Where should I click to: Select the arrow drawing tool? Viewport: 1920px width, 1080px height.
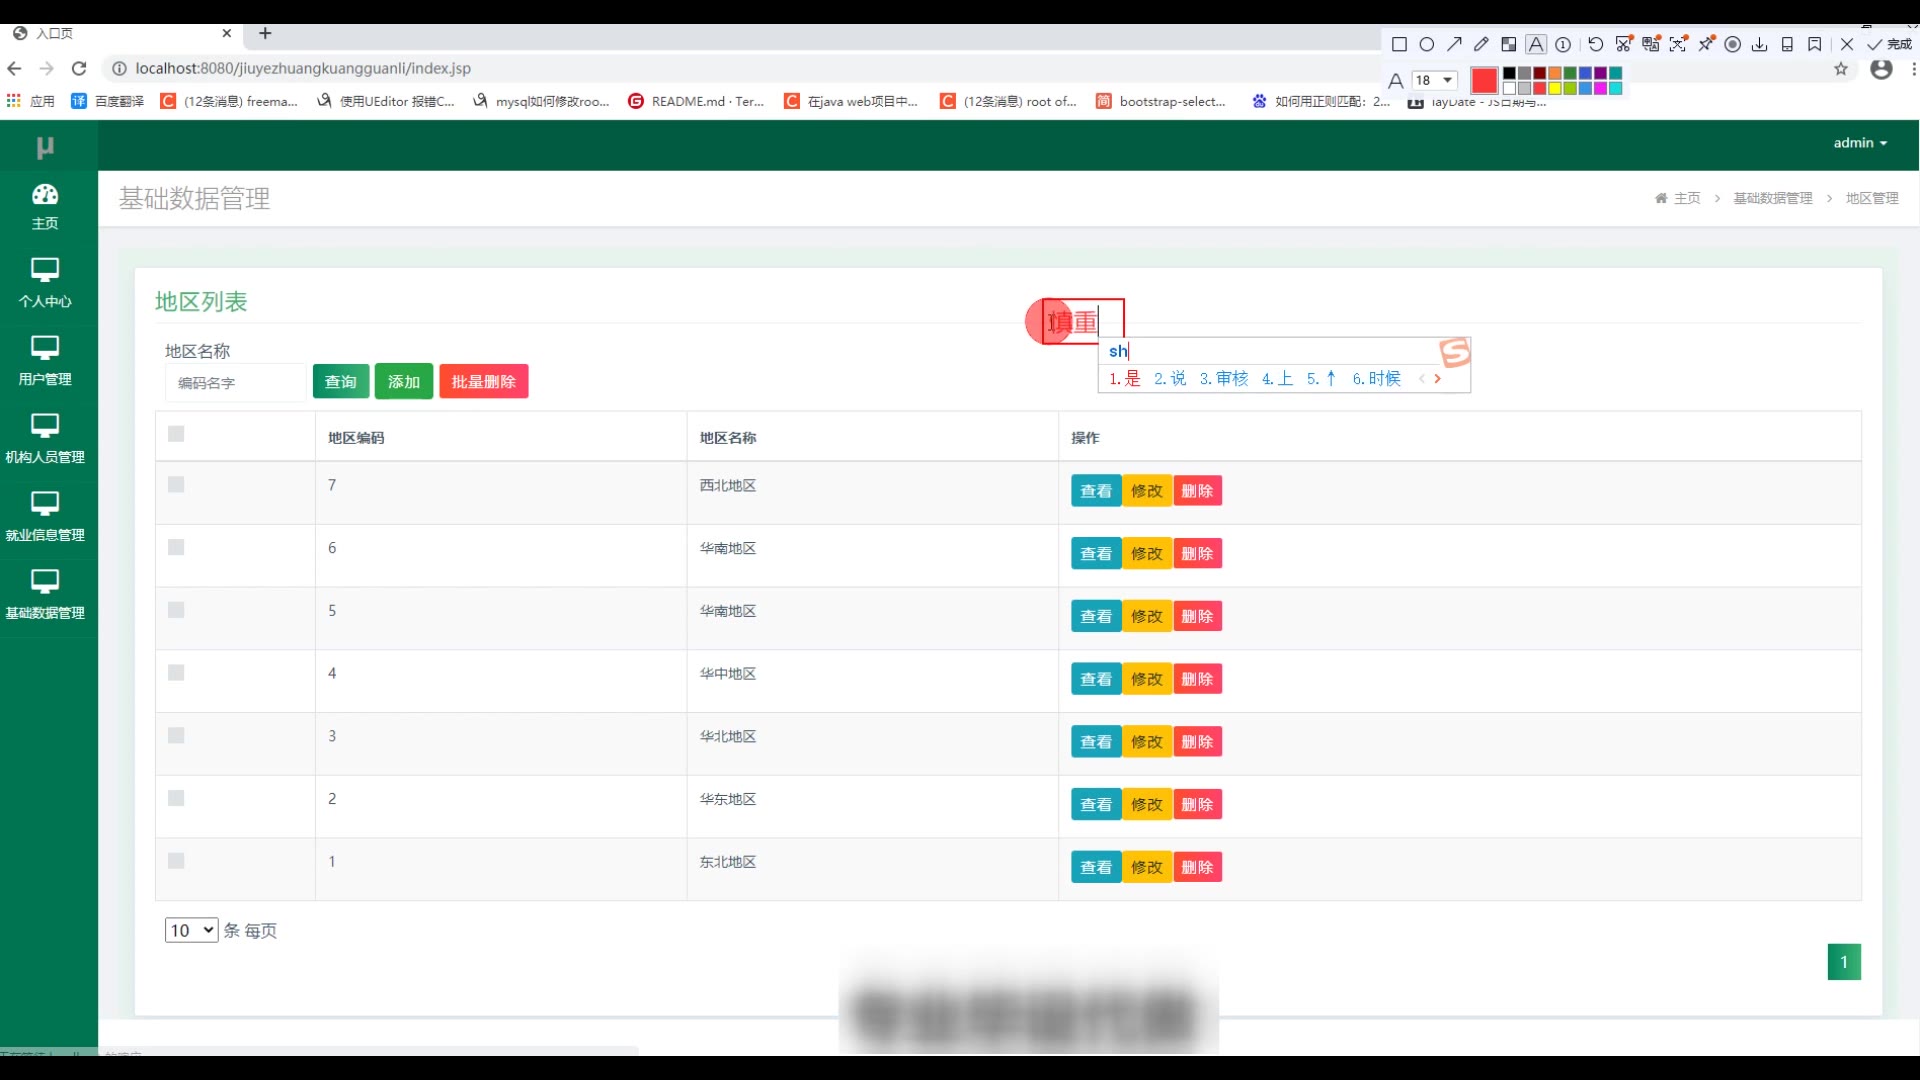[x=1454, y=44]
